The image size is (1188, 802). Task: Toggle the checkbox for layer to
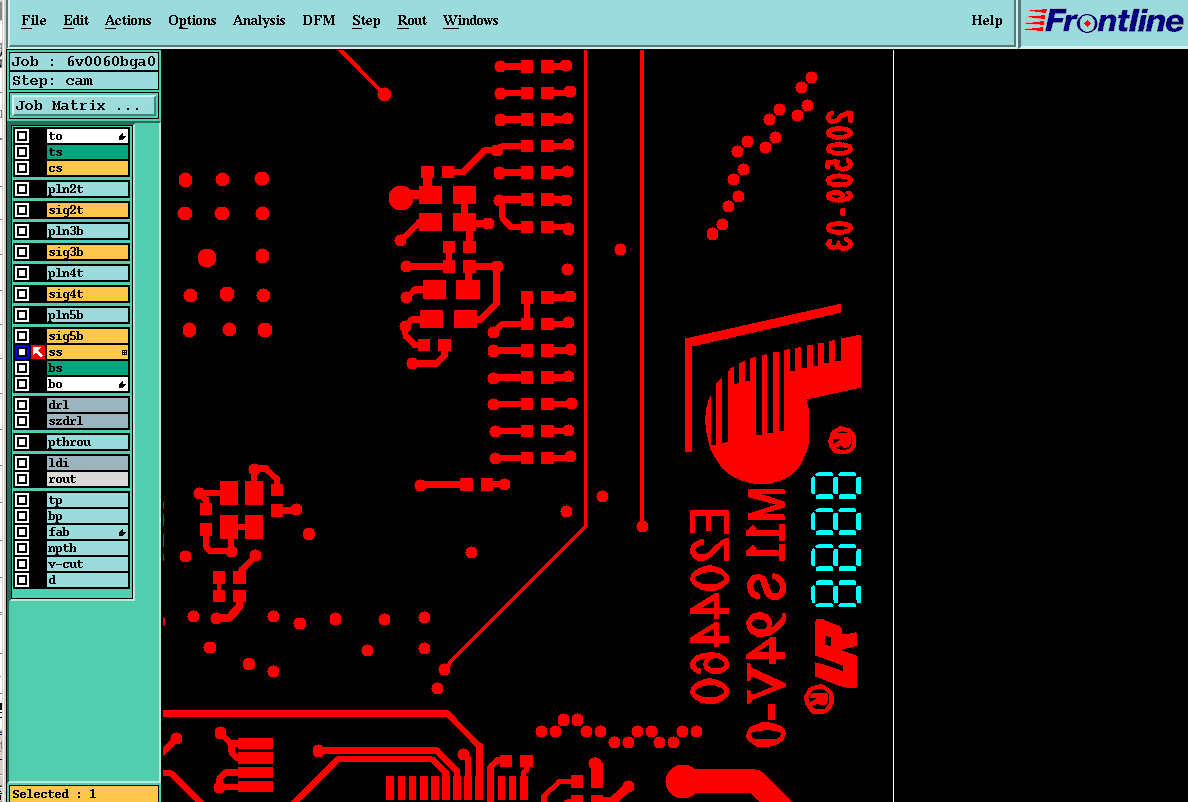22,136
